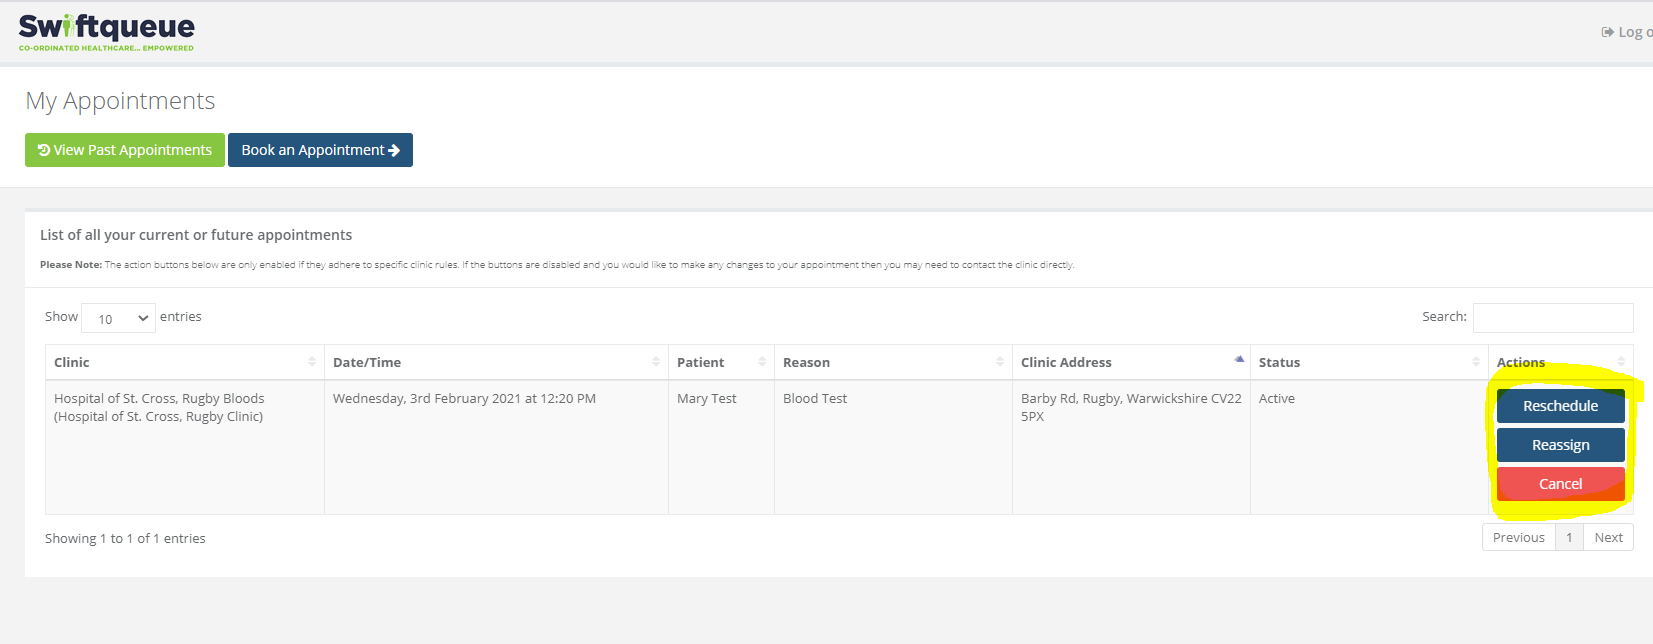Screen dimensions: 1653x644
Task: Go to Next page of results
Action: (x=1608, y=538)
